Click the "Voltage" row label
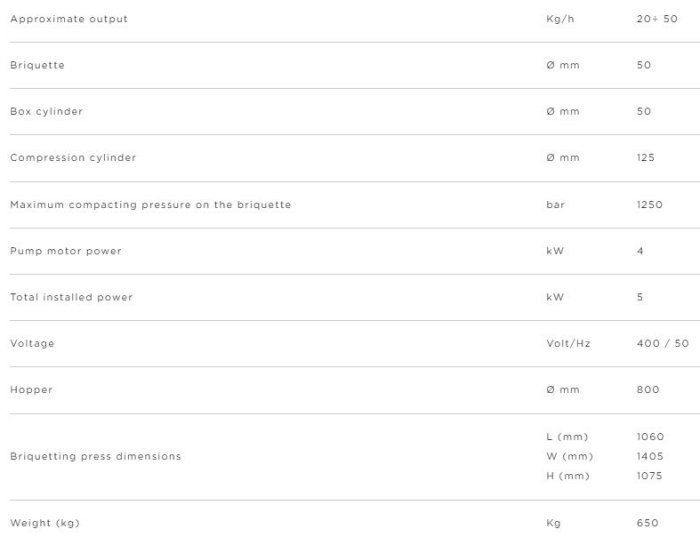This screenshot has height=537, width=700. click(x=32, y=343)
